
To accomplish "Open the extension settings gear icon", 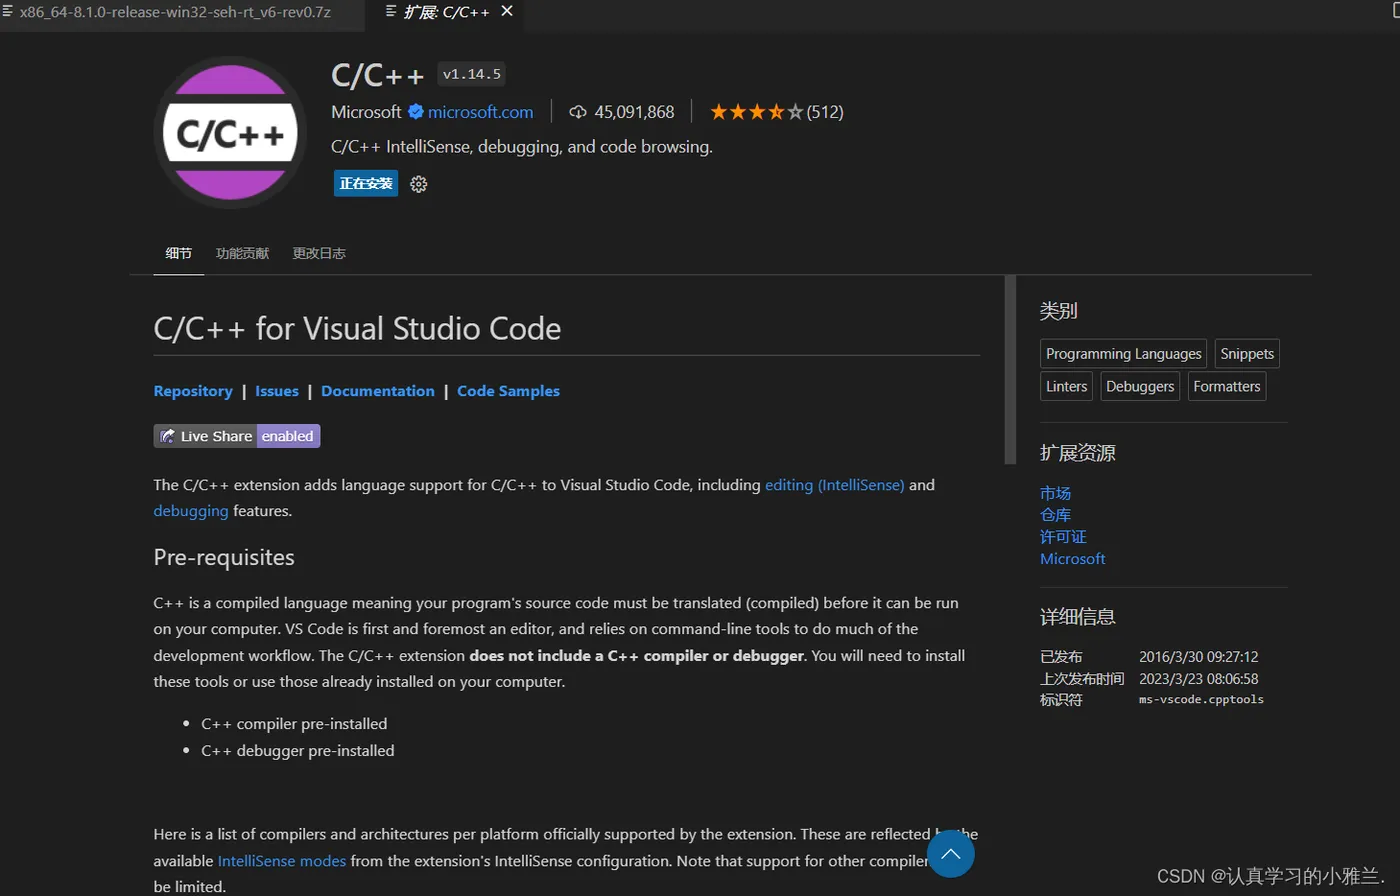I will coord(419,184).
